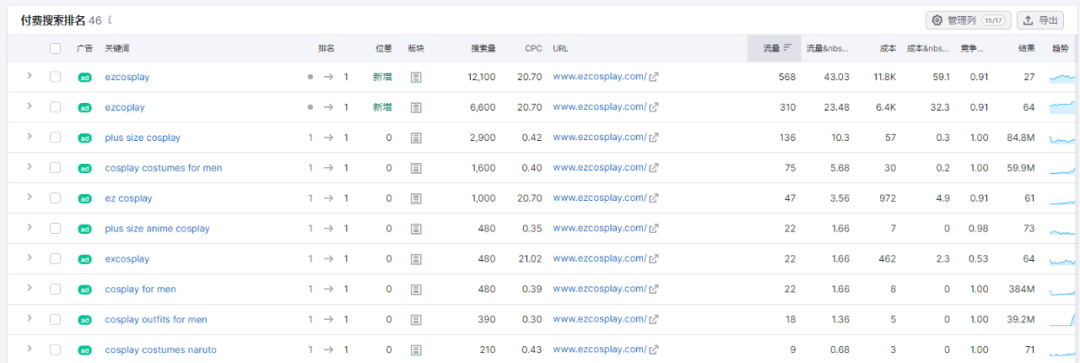Open external link icon for cosplay outfits for men

(x=654, y=320)
